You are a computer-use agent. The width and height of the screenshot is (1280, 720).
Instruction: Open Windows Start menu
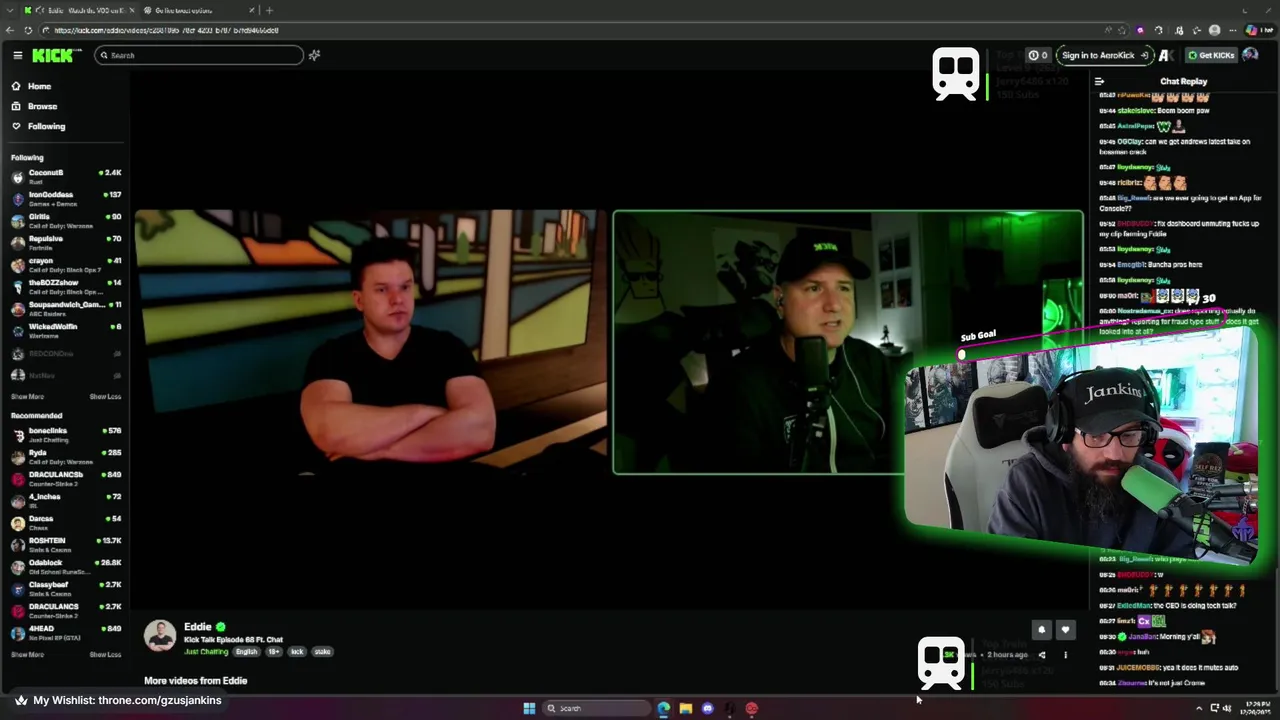pos(529,708)
